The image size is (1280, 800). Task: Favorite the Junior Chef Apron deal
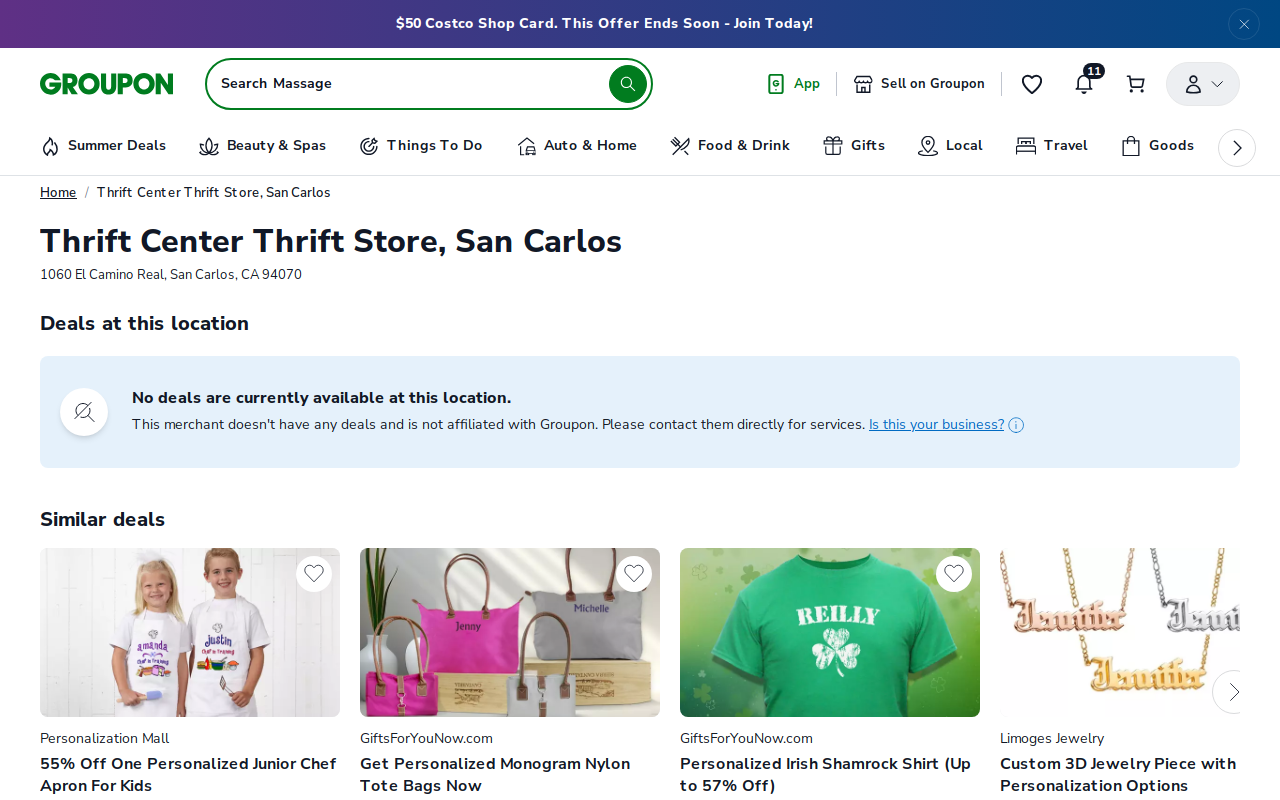[x=314, y=574]
